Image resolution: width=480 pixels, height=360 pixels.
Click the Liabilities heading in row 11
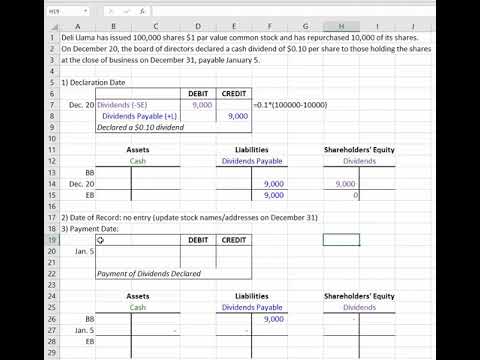click(x=252, y=150)
